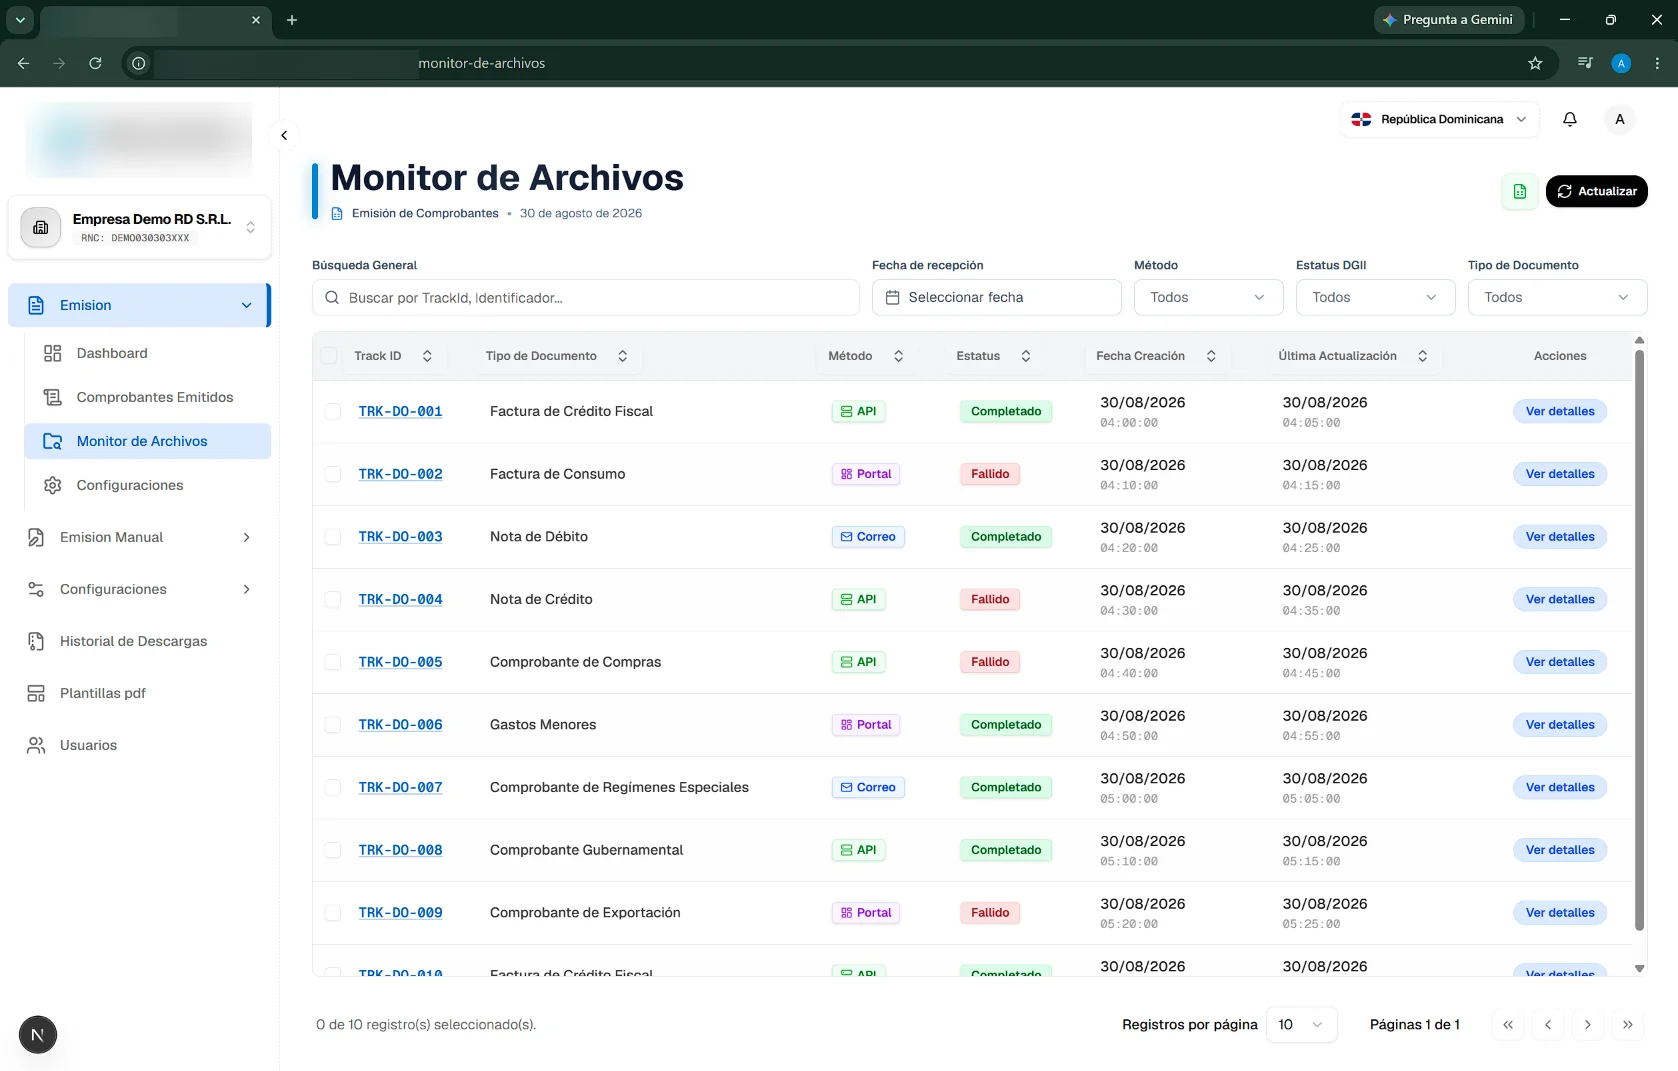Click the notifications bell icon

click(1570, 119)
